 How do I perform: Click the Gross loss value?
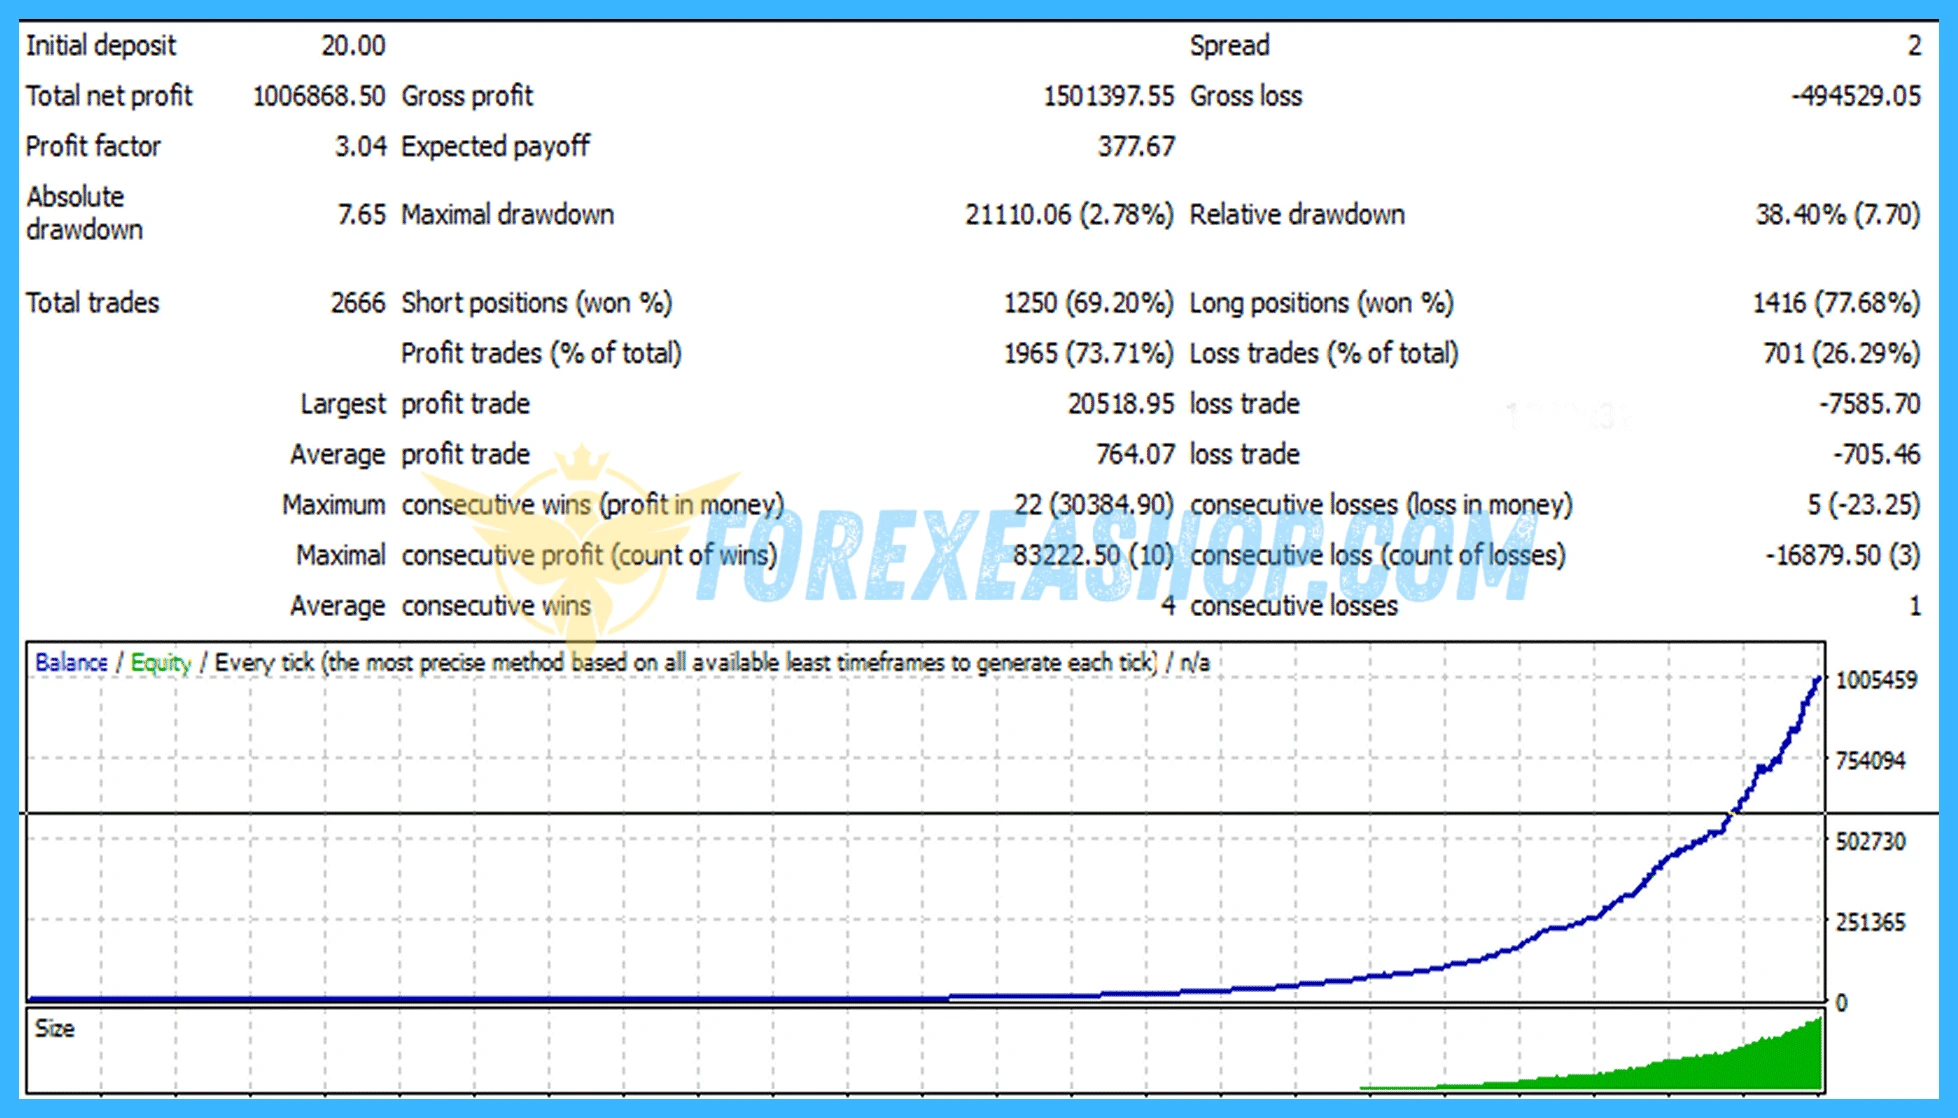[x=1855, y=96]
